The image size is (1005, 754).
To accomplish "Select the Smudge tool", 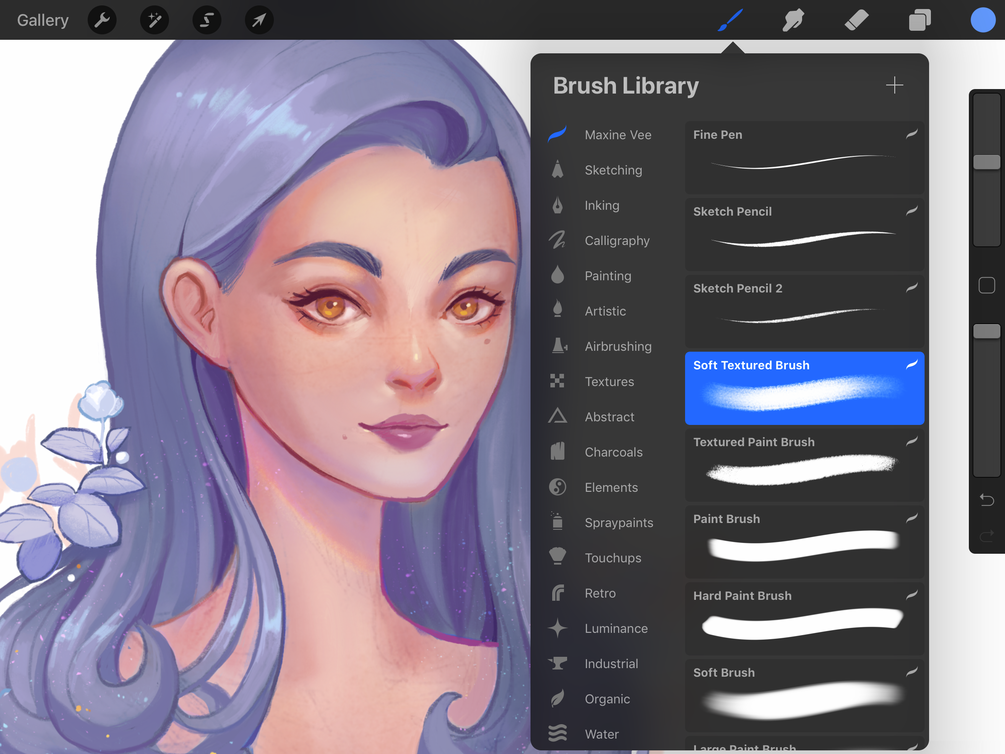I will tap(793, 20).
